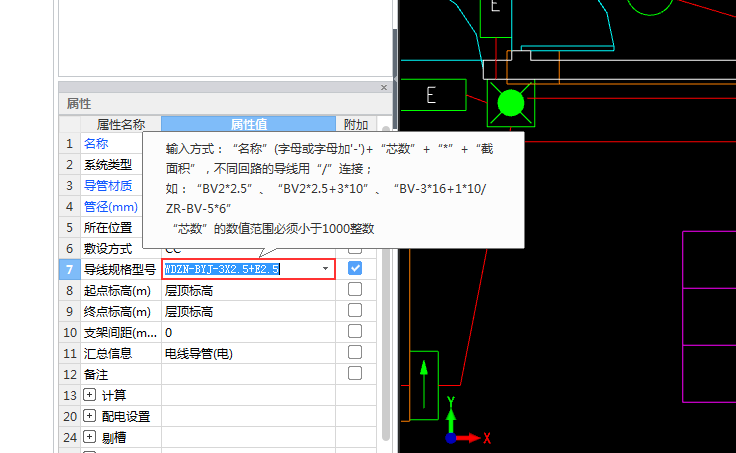The height and width of the screenshot is (453, 736).
Task: Click the E box symbol in drawing
Action: (x=433, y=95)
